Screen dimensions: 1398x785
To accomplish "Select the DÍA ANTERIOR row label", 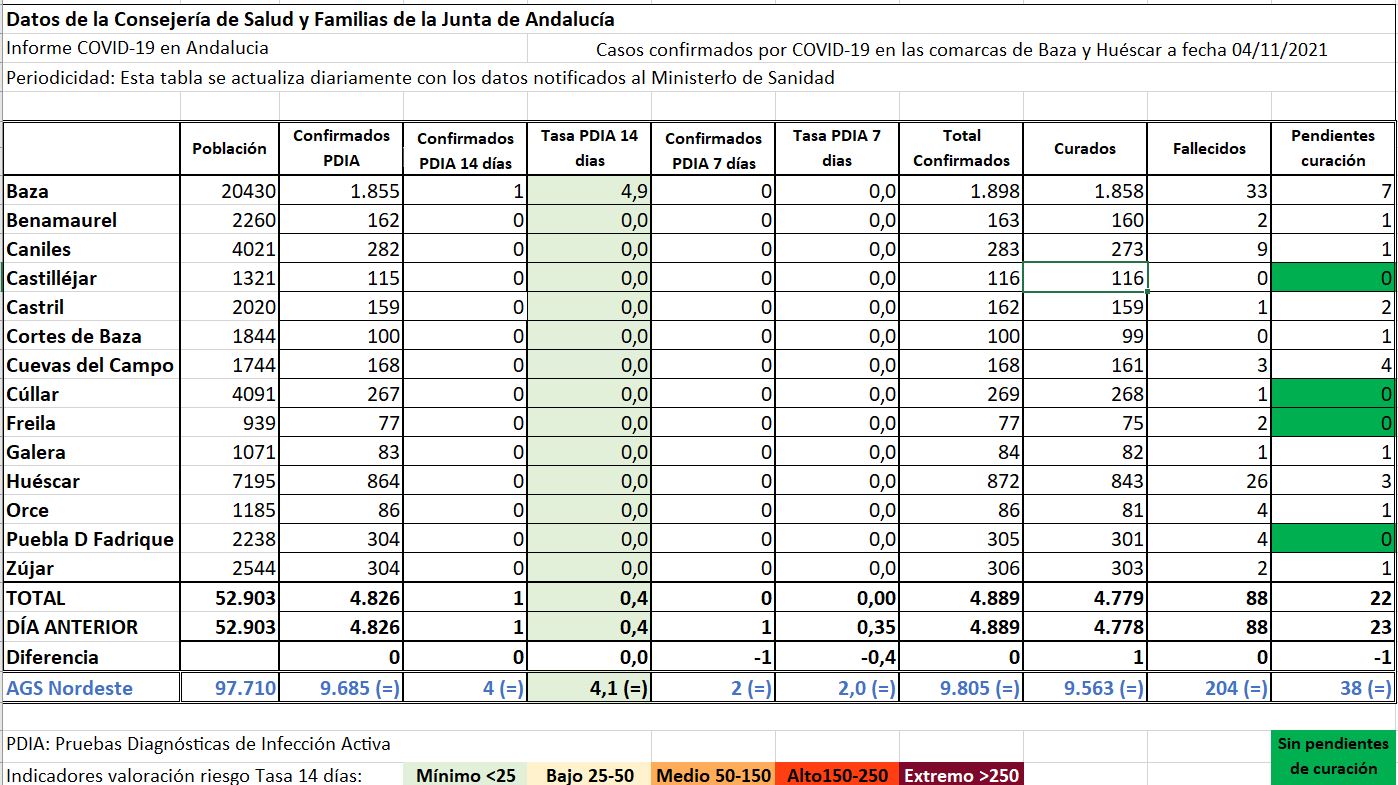I will coord(91,627).
